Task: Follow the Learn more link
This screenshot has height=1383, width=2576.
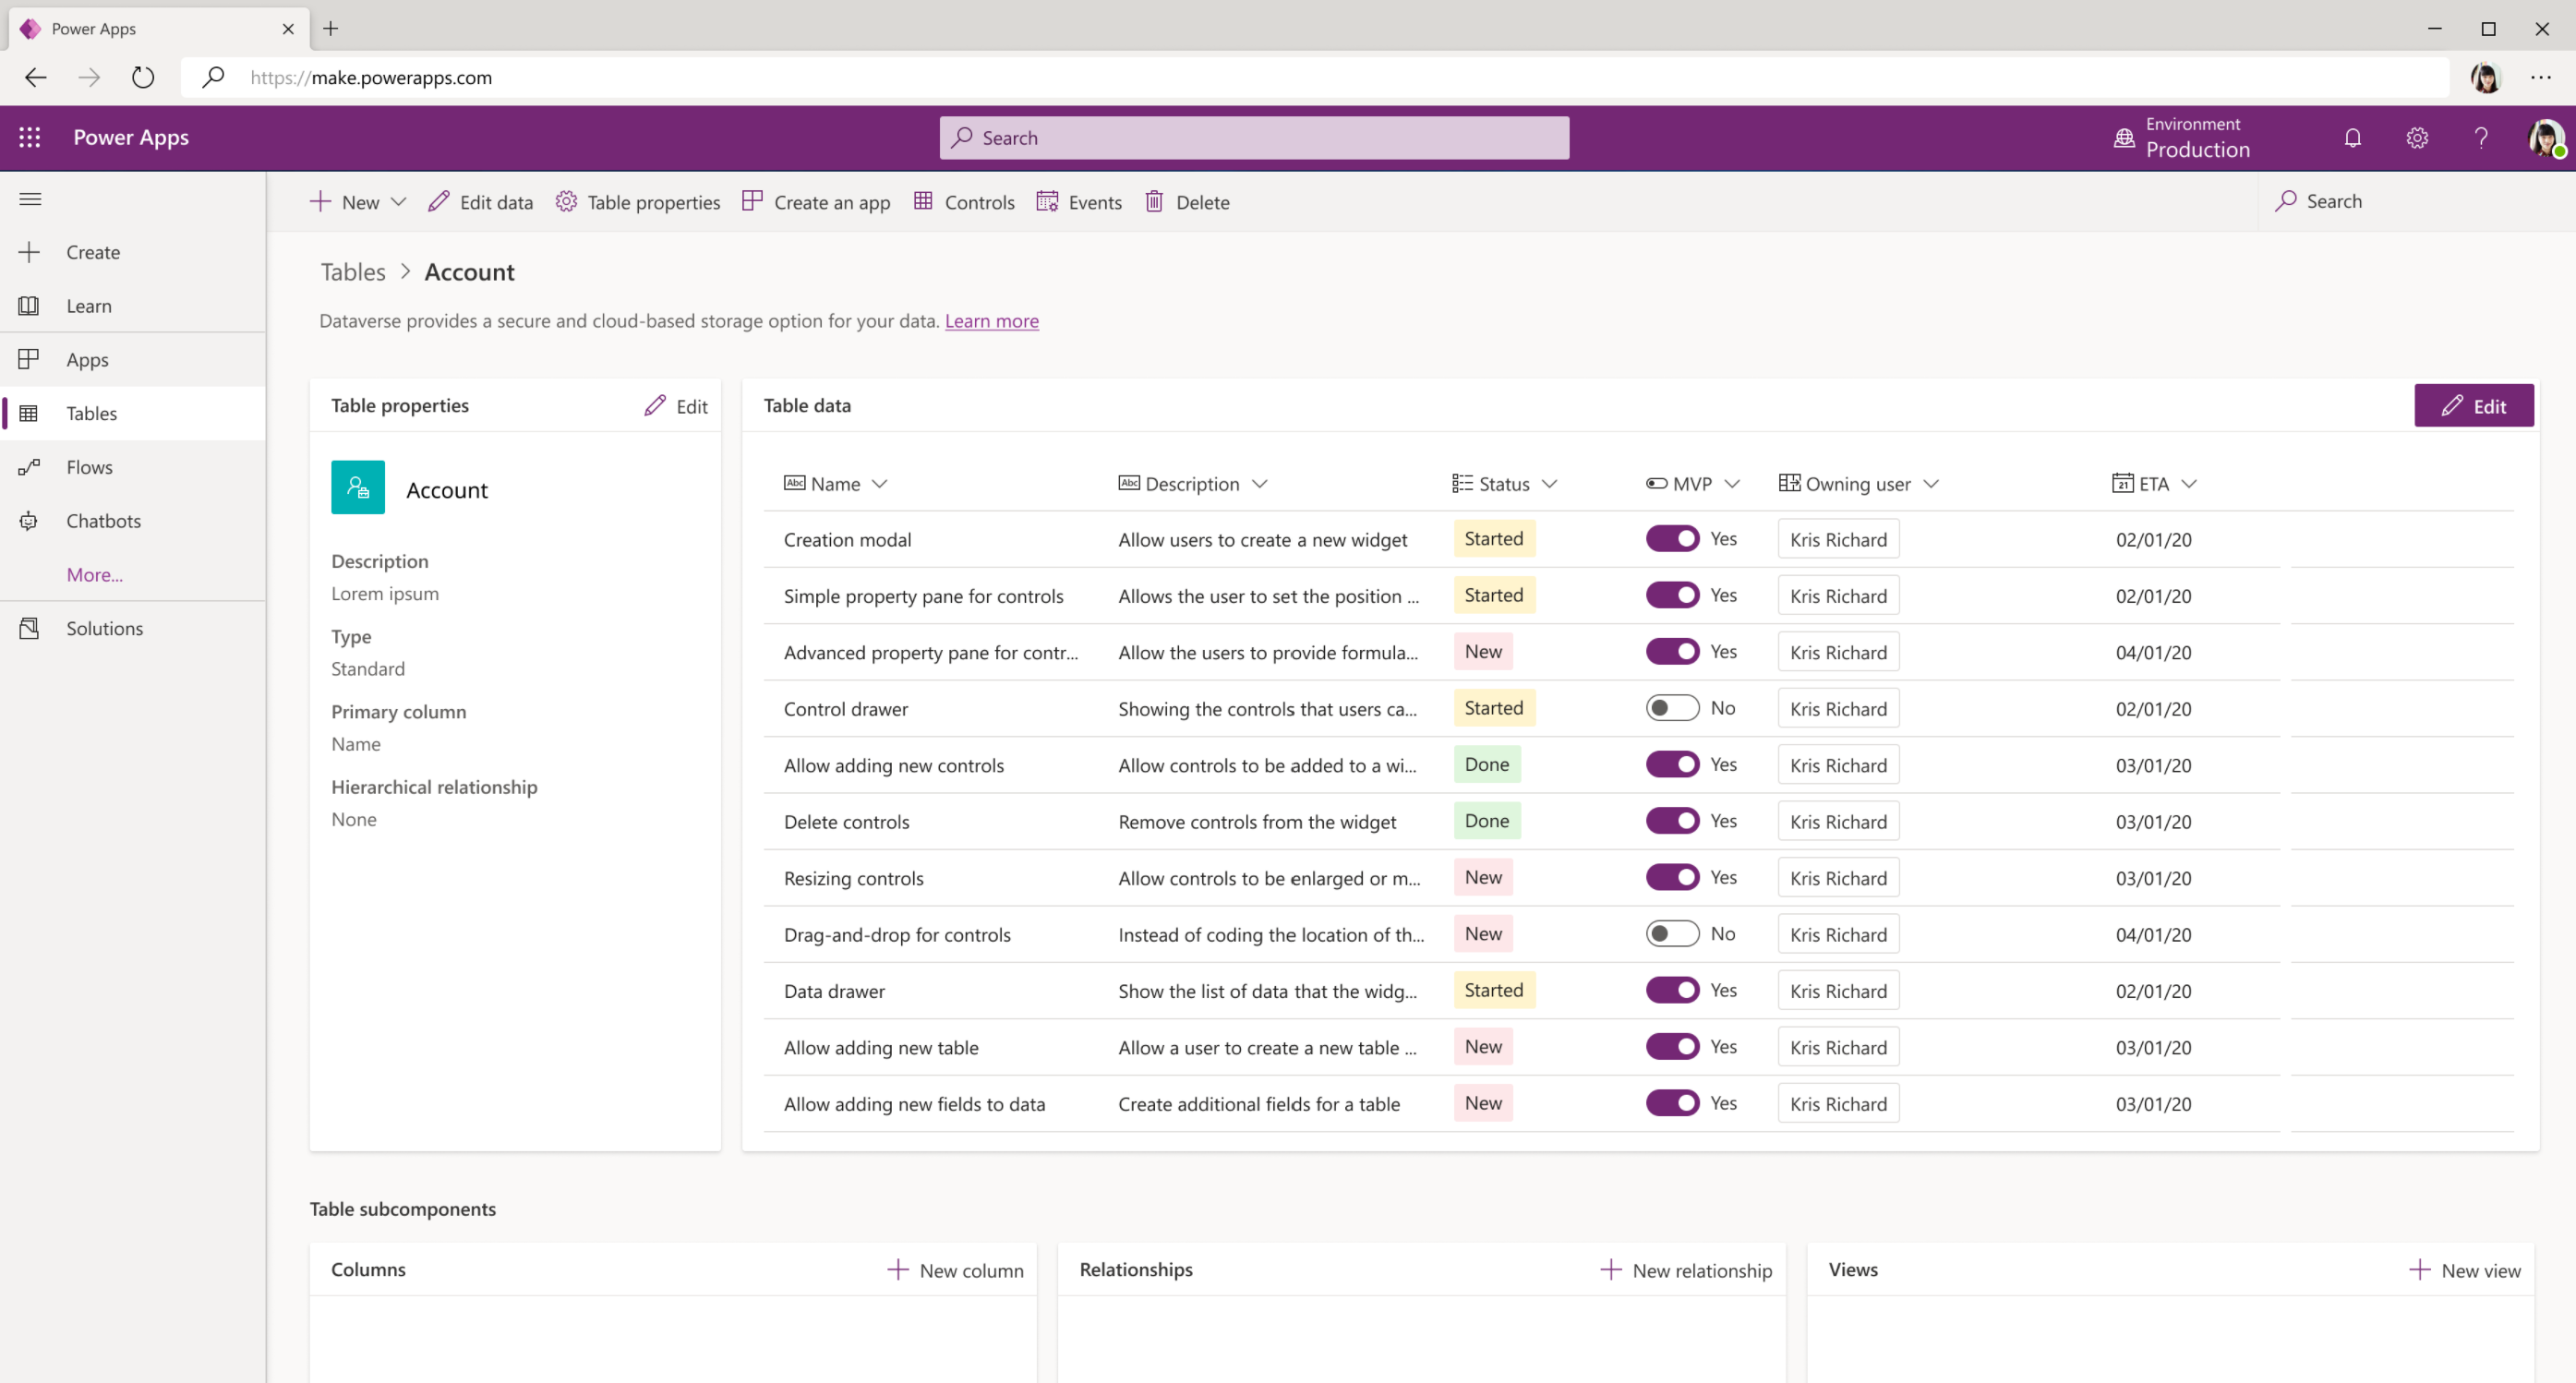Action: click(x=991, y=321)
